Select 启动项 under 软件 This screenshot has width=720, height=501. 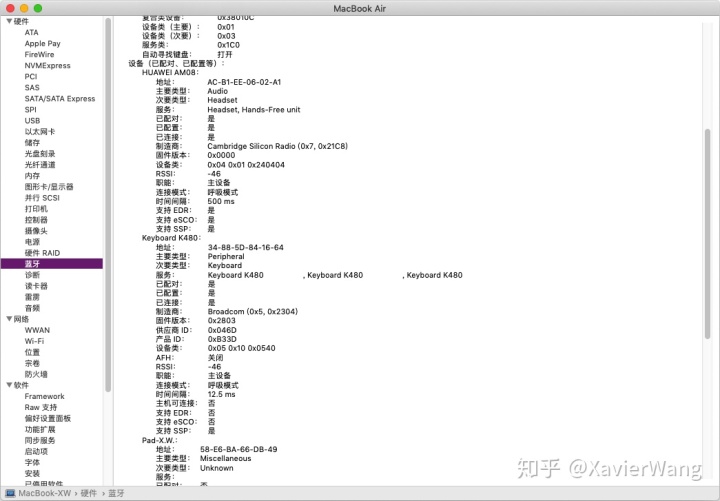[36, 451]
